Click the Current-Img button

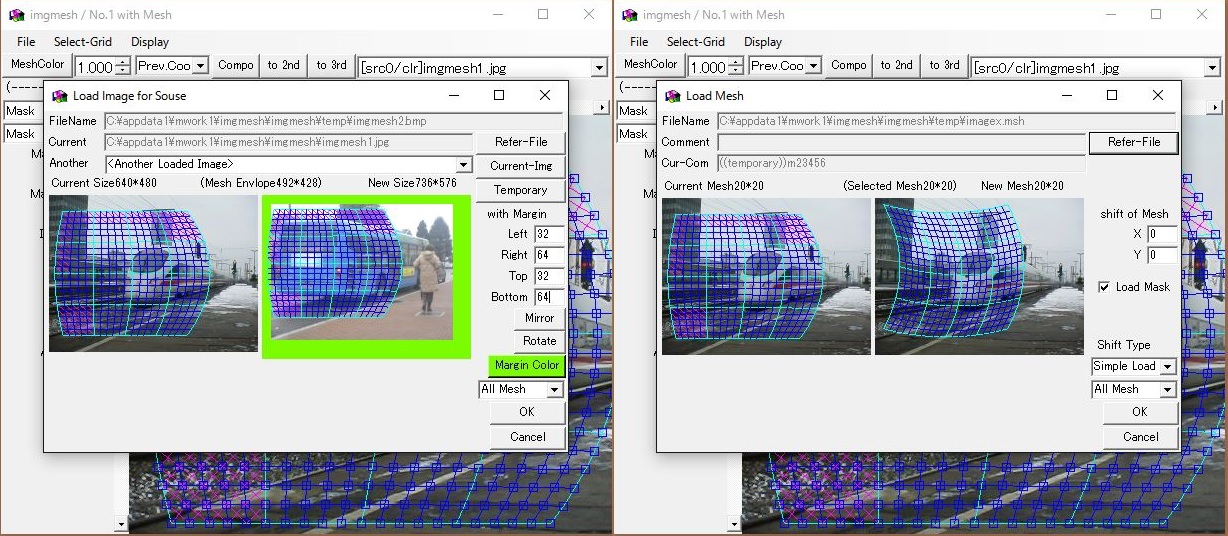tap(520, 166)
